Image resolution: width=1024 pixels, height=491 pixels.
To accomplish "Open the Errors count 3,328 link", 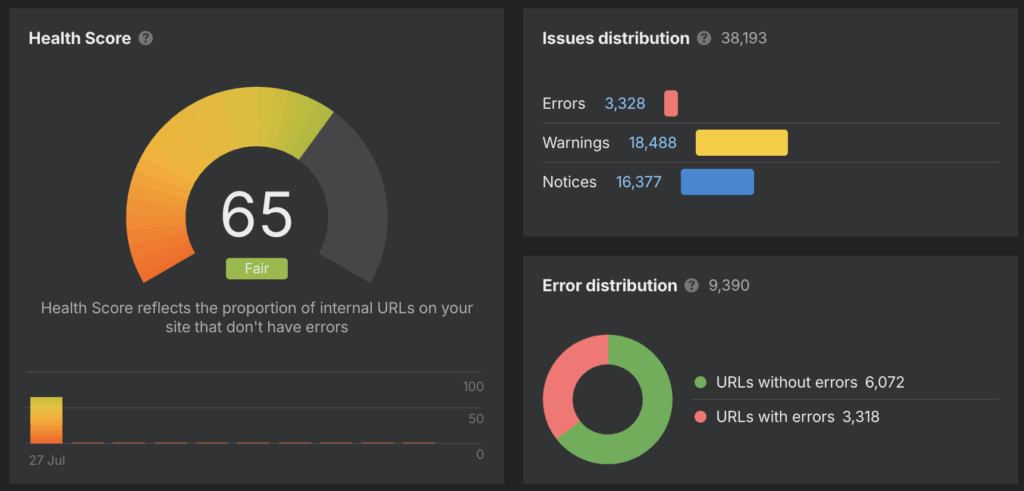I will (x=625, y=103).
